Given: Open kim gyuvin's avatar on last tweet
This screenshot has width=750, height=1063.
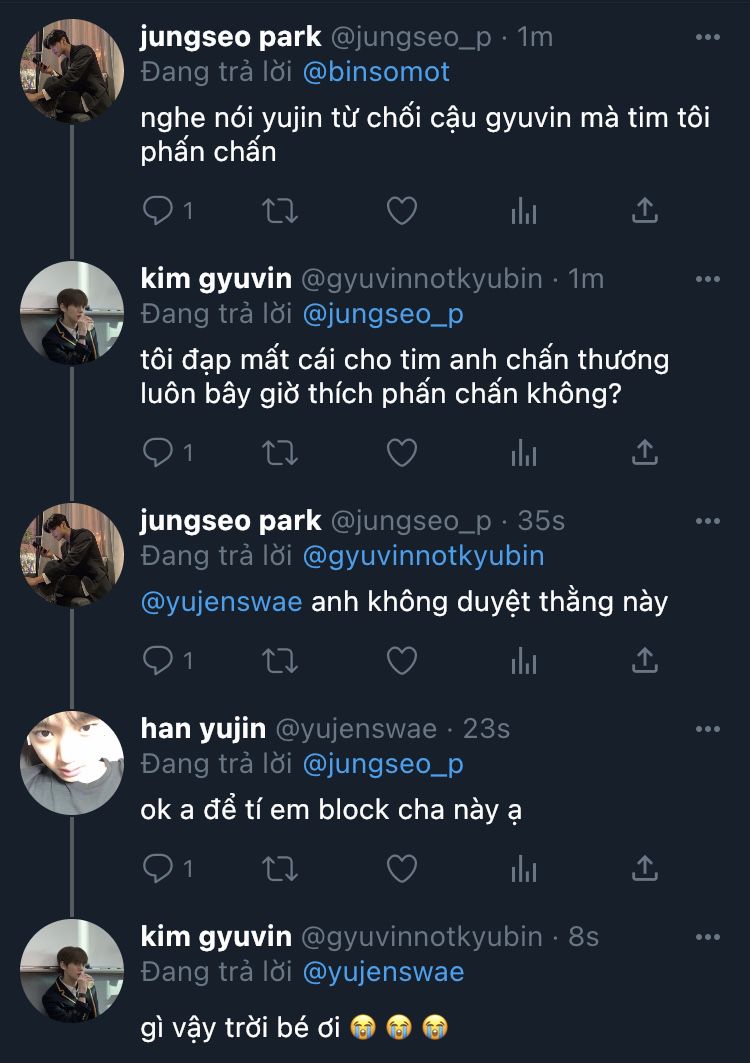Looking at the screenshot, I should point(72,971).
